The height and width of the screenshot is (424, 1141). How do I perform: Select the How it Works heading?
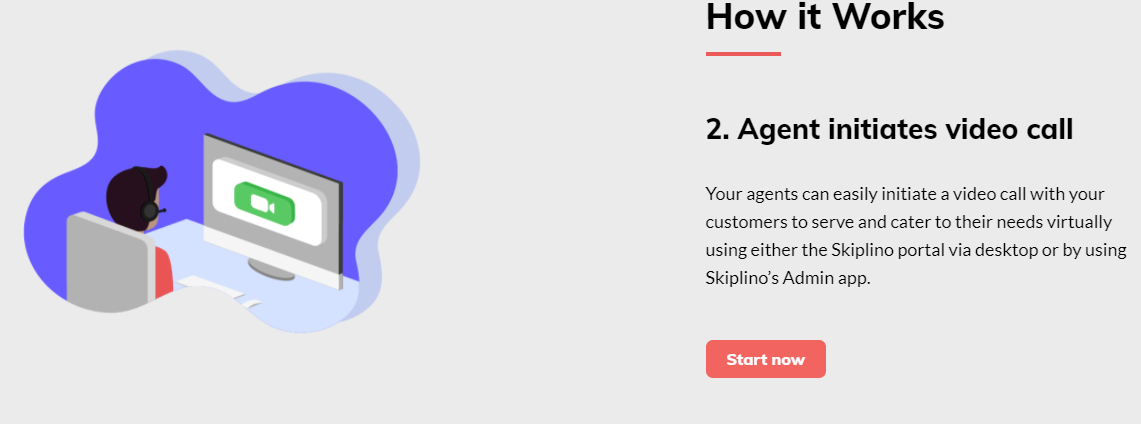pos(825,17)
